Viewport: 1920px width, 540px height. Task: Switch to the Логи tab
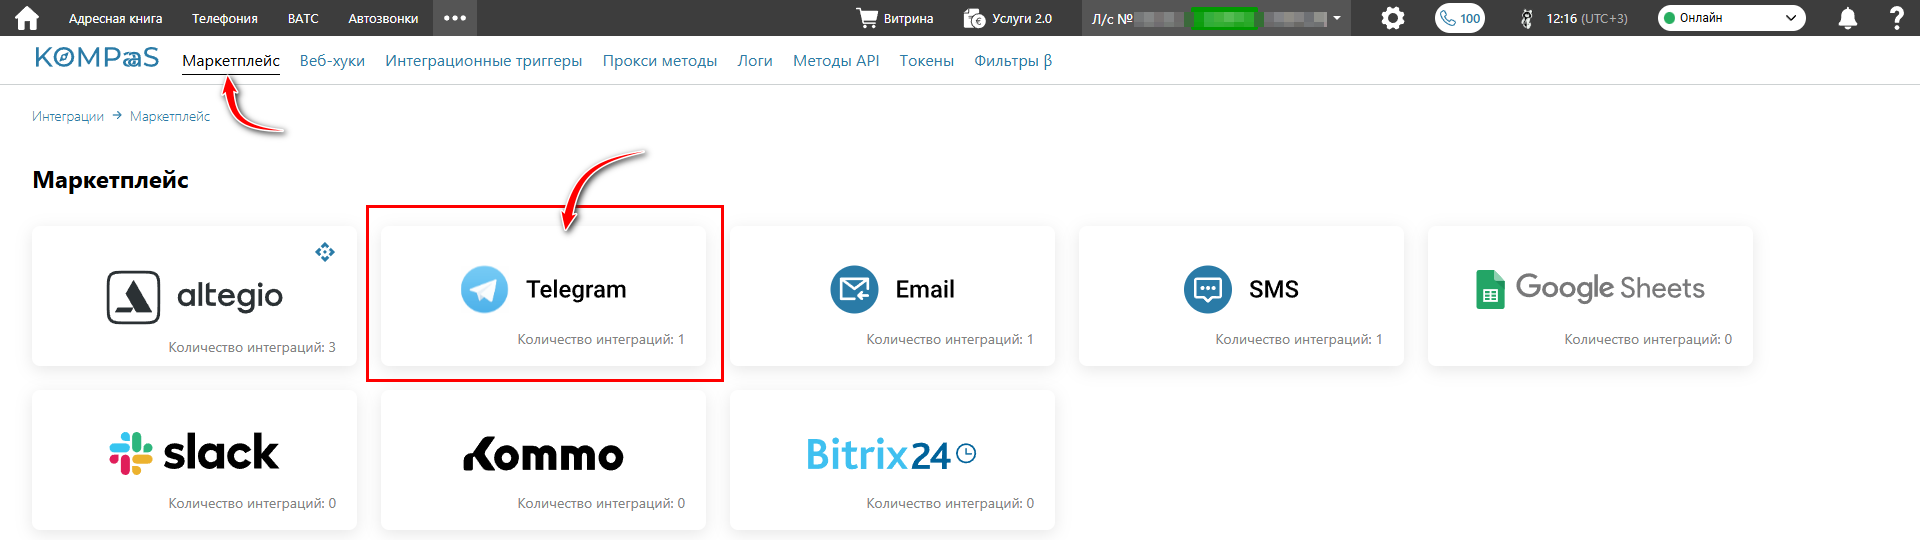(x=755, y=61)
